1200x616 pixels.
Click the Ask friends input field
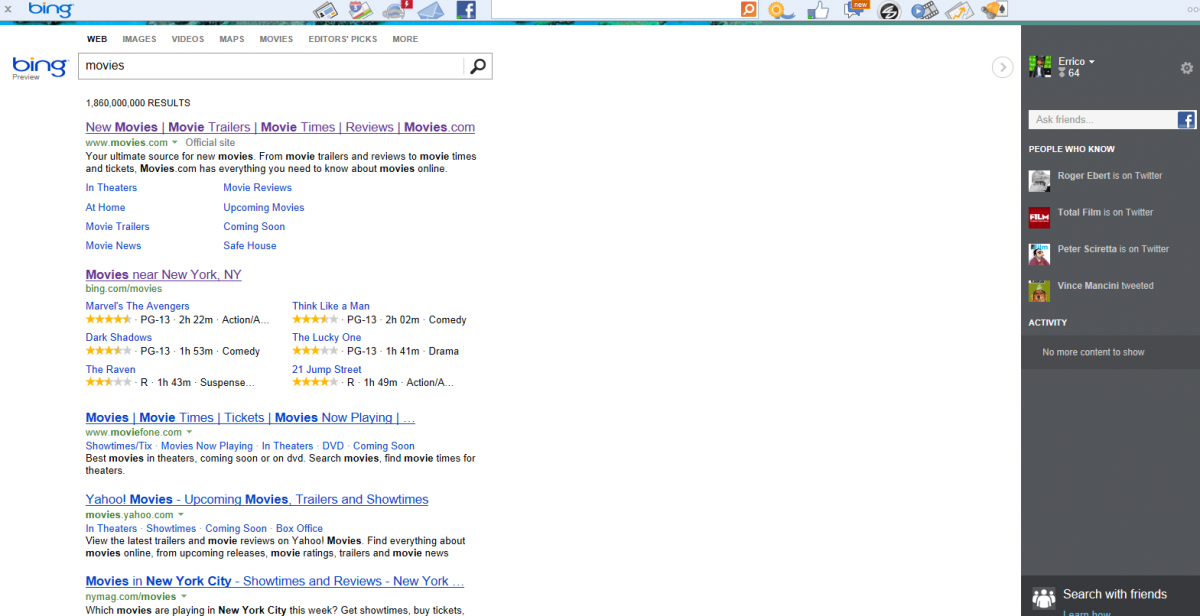click(1100, 119)
